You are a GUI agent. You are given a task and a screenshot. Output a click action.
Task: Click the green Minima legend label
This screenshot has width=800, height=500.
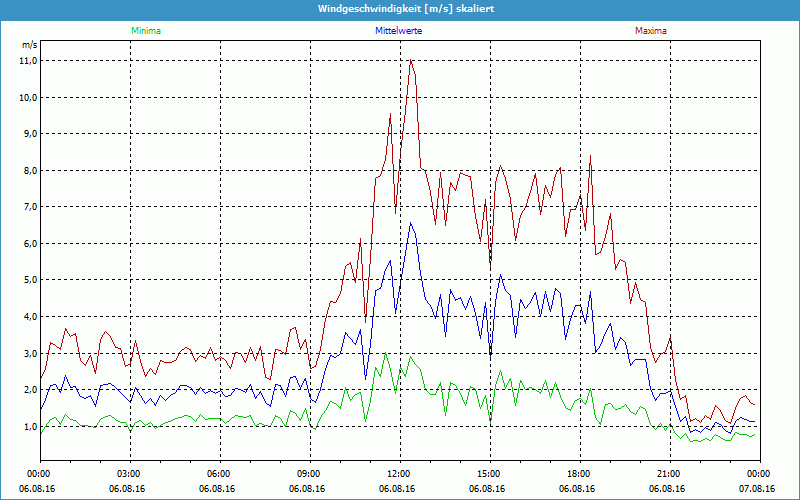[x=145, y=31]
